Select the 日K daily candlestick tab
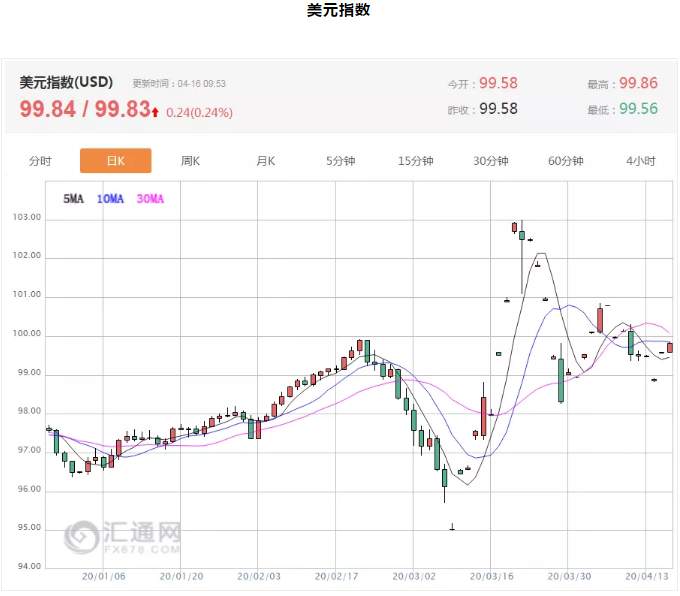This screenshot has height=596, width=680. (x=116, y=160)
